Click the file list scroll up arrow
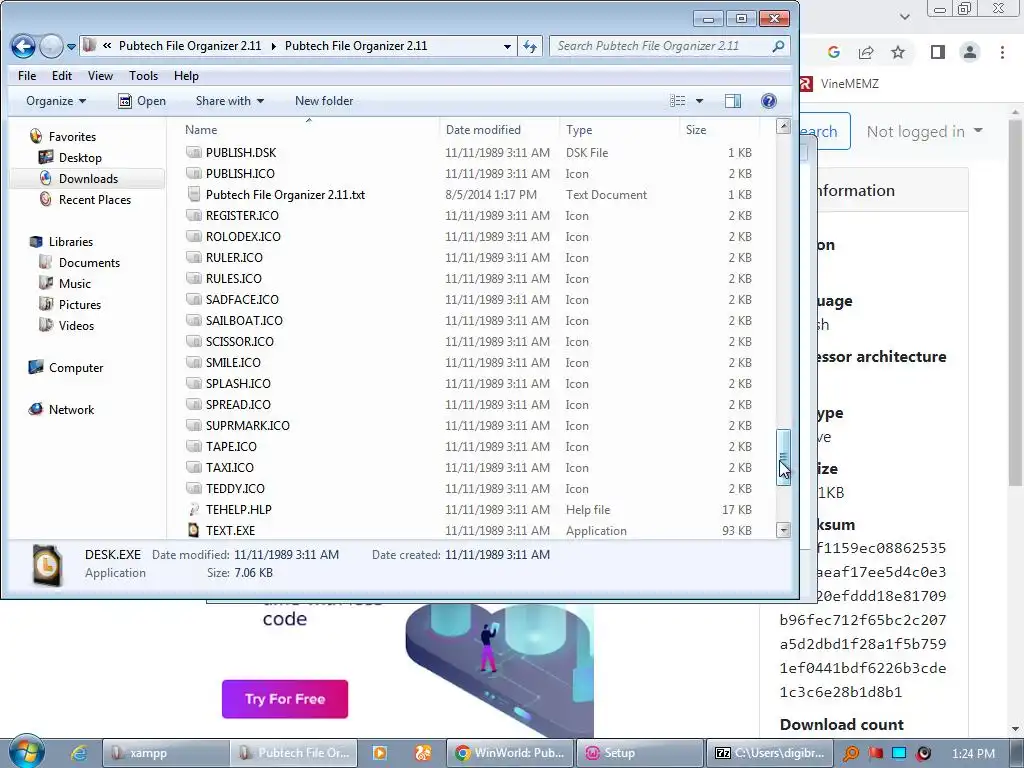 tap(784, 126)
